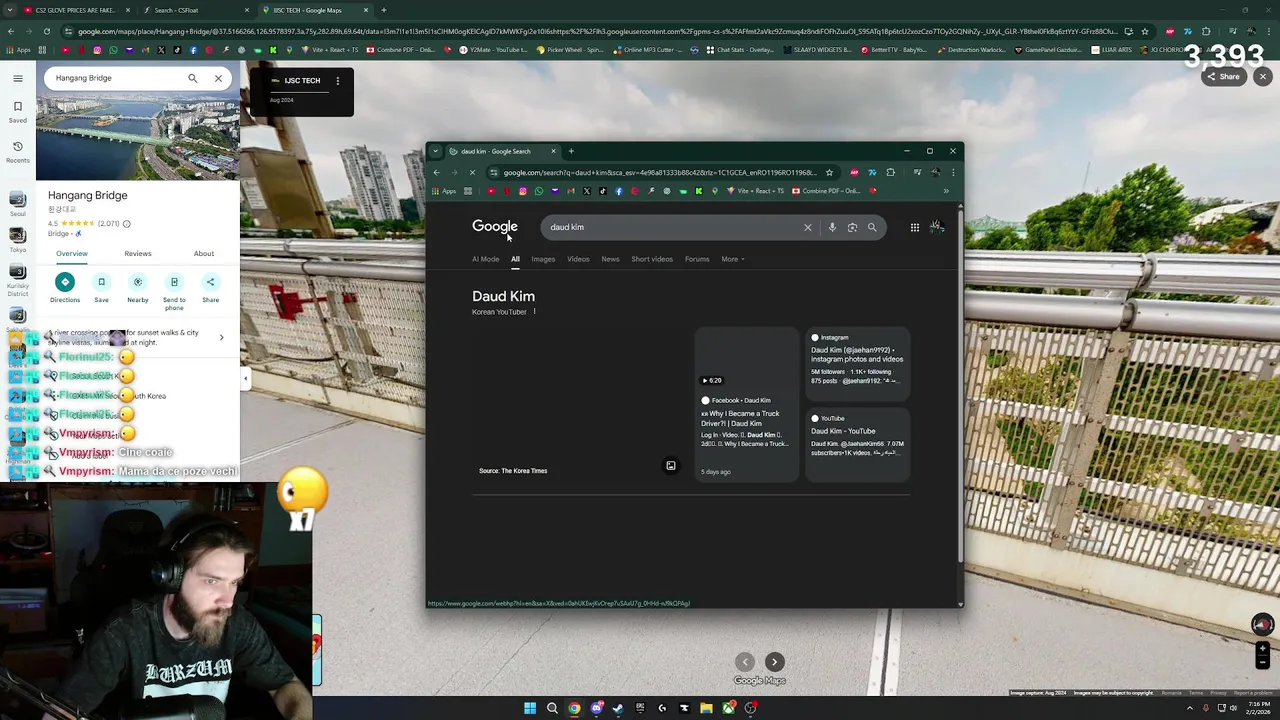This screenshot has height=720, width=1280.
Task: Click the daud kim search field
Action: 672,227
